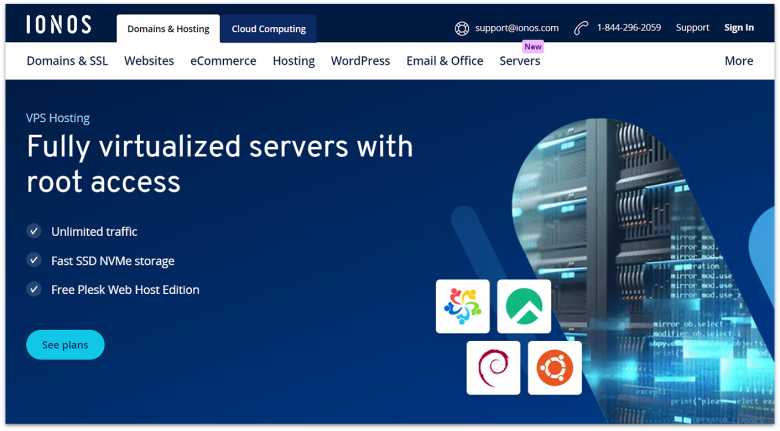Image resolution: width=780 pixels, height=431 pixels.
Task: Switch to Domains & Hosting tab
Action: pyautogui.click(x=168, y=29)
